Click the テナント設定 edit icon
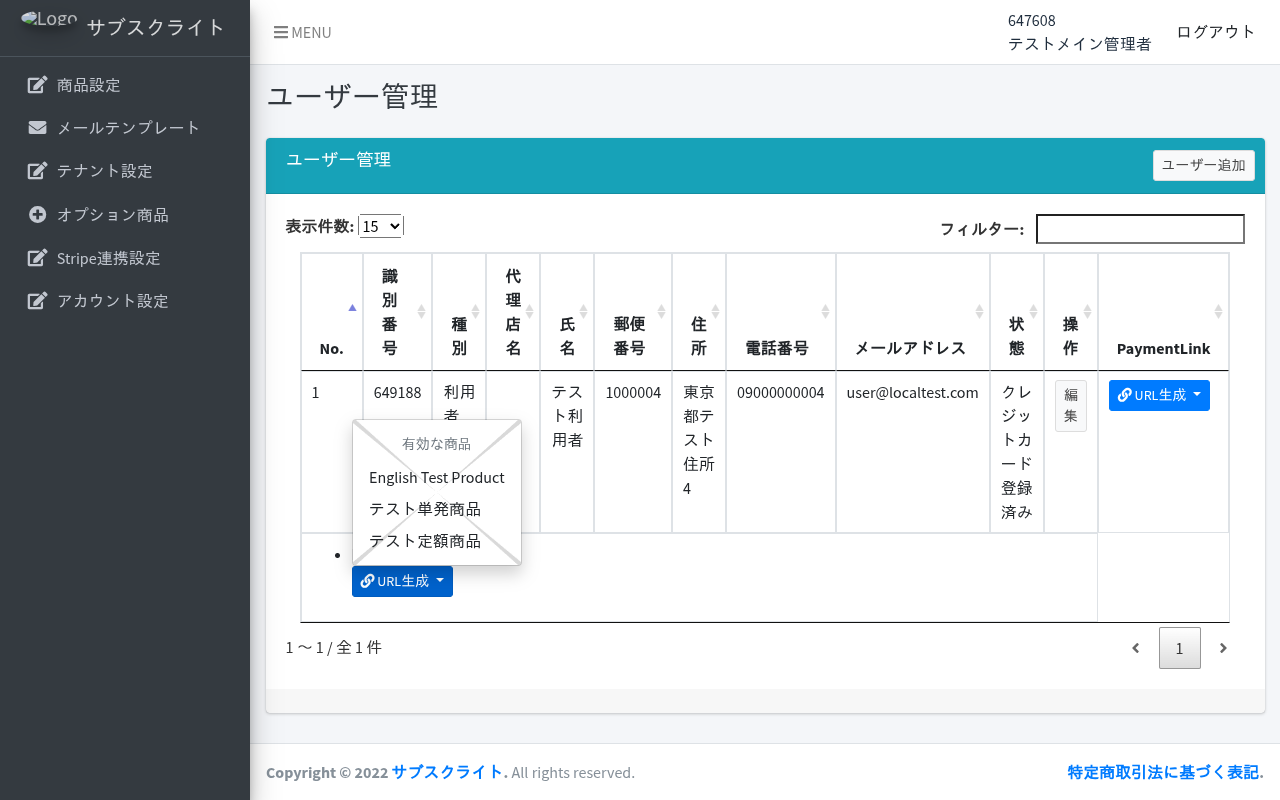1280x800 pixels. tap(37, 171)
